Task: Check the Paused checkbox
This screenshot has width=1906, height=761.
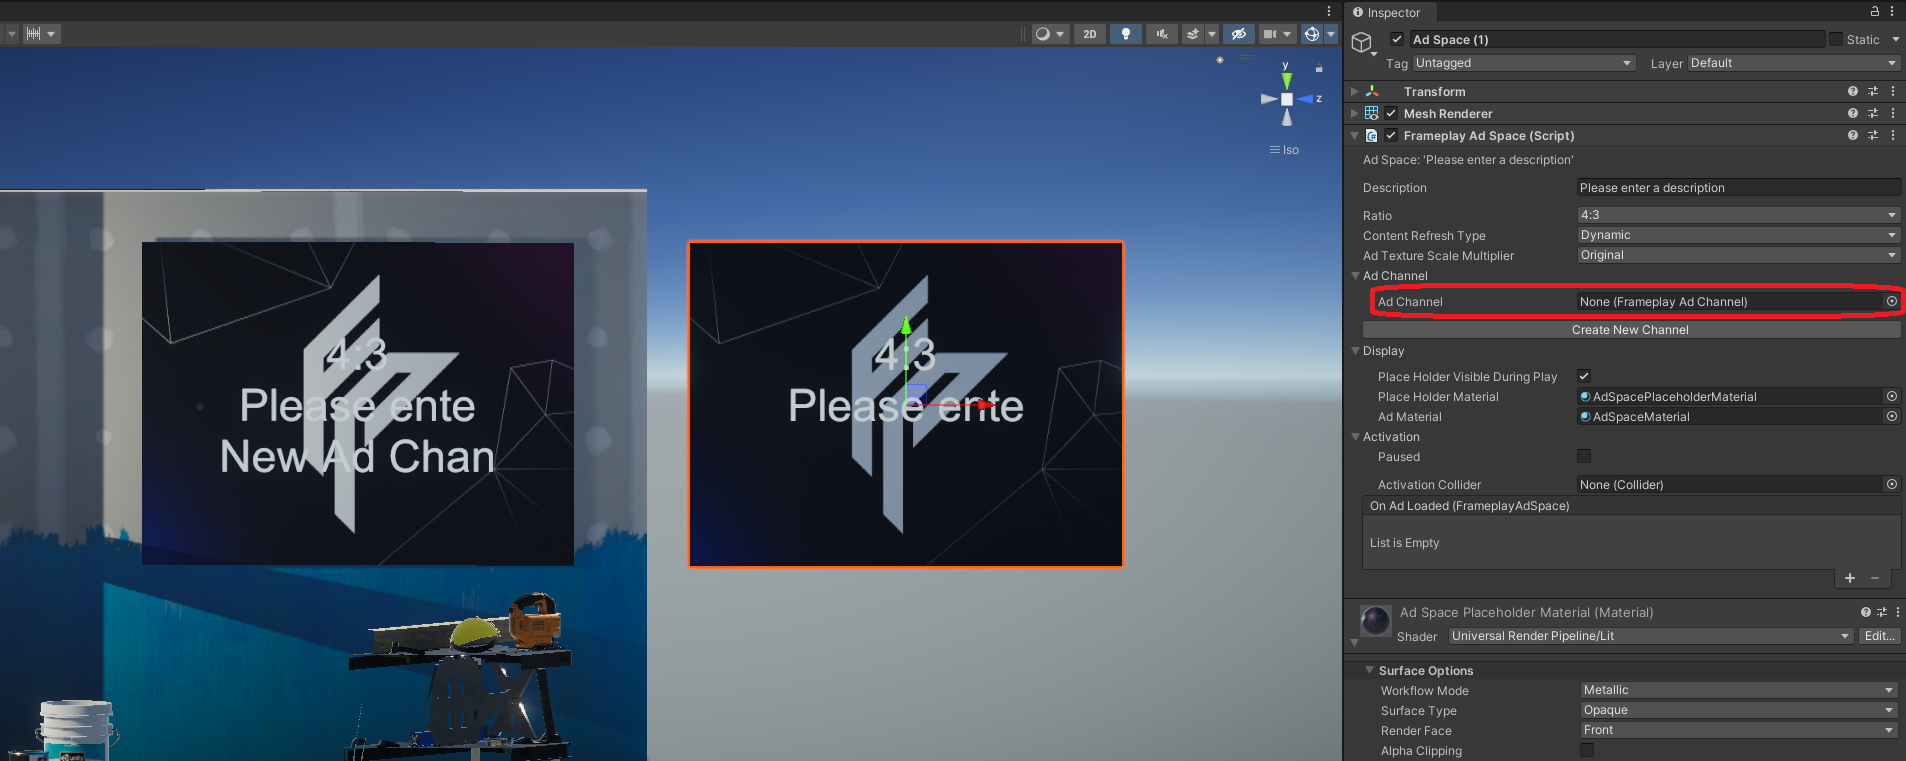Action: (x=1584, y=456)
